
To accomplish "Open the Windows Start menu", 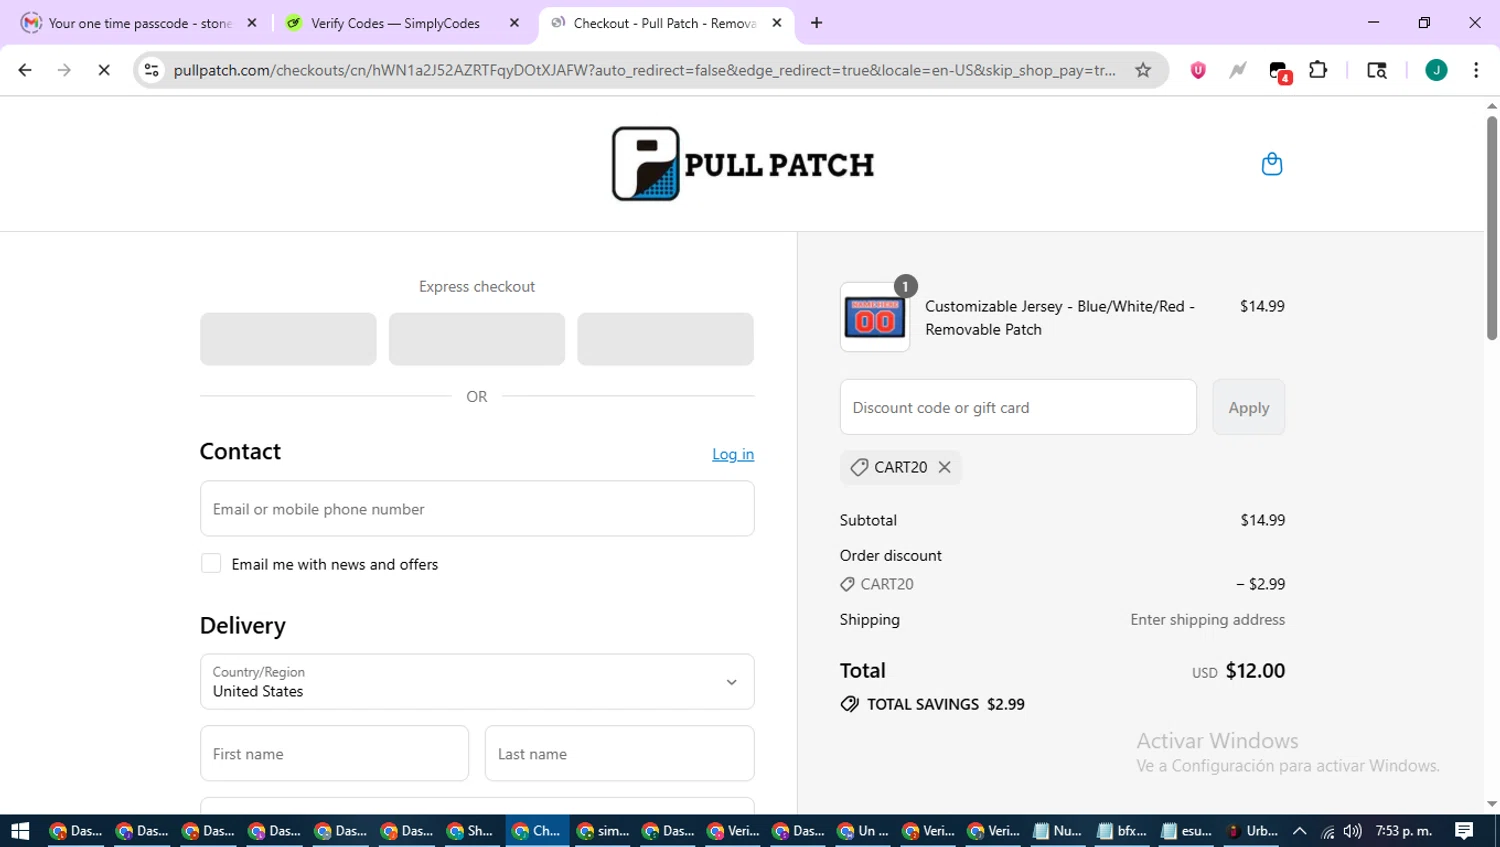I will [20, 831].
